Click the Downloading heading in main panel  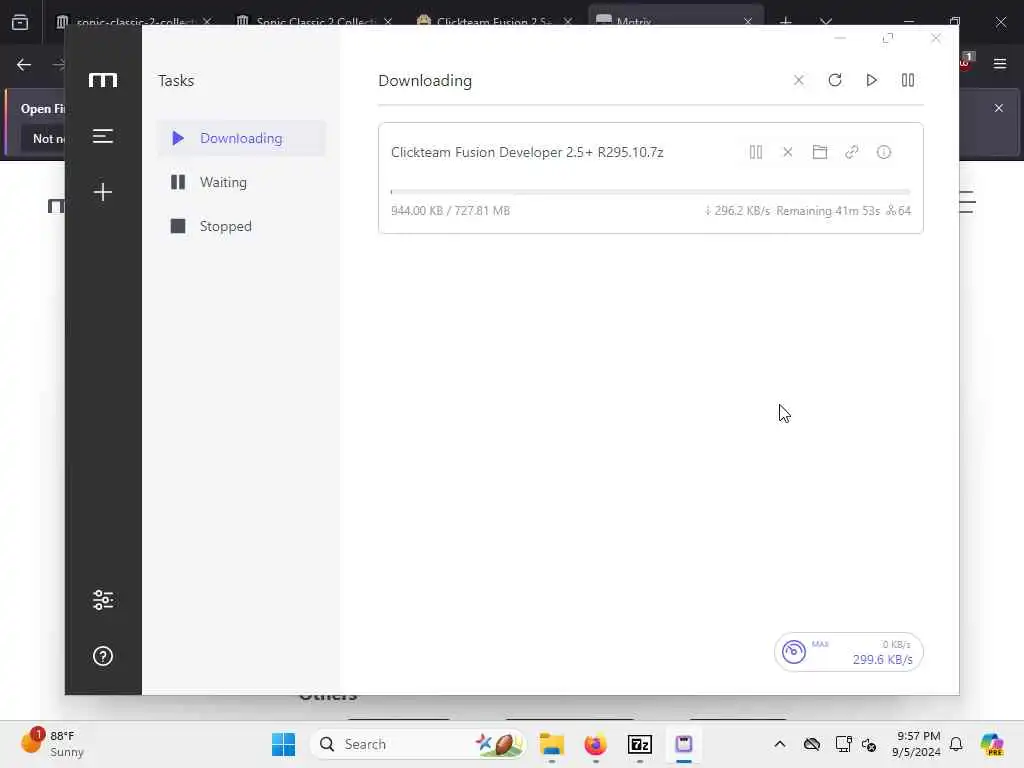(x=425, y=81)
